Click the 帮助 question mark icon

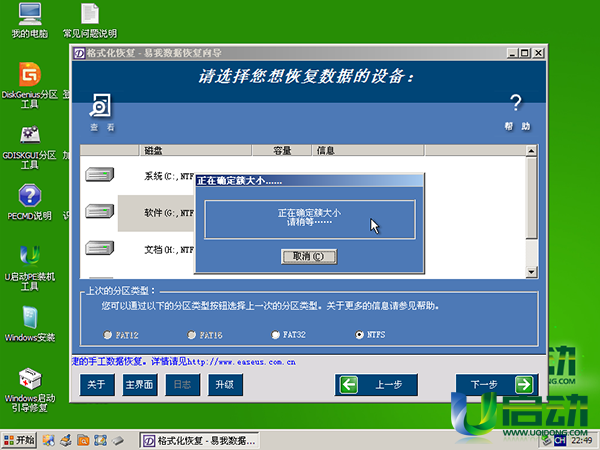tap(516, 103)
